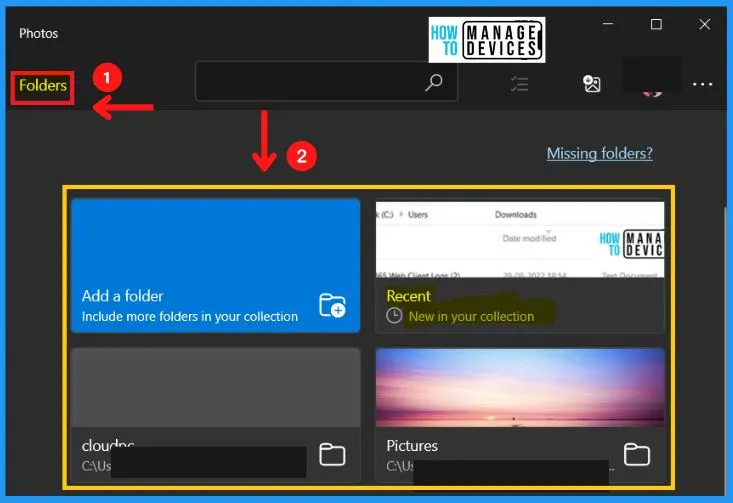Click the Photos app title
733x503 pixels.
click(x=39, y=33)
